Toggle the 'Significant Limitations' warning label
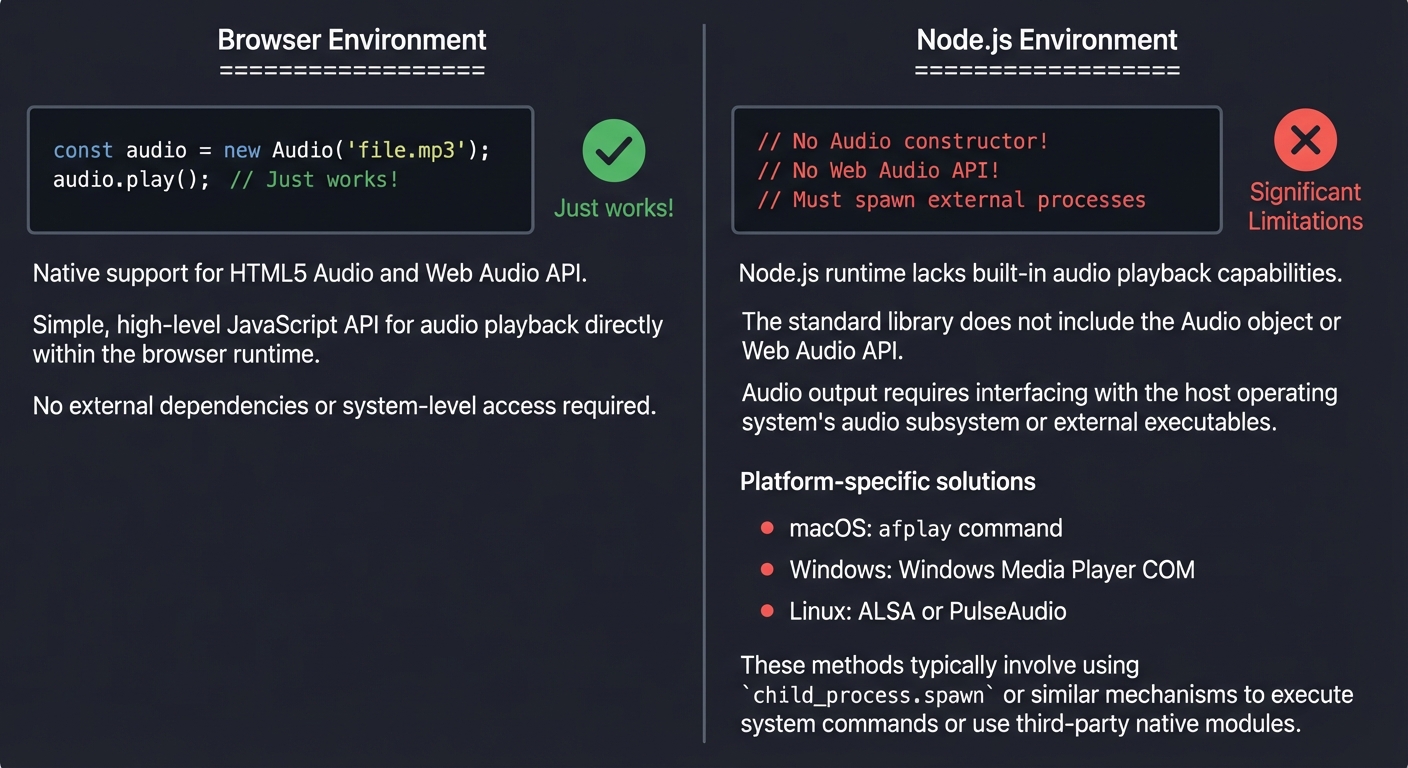 click(1305, 206)
